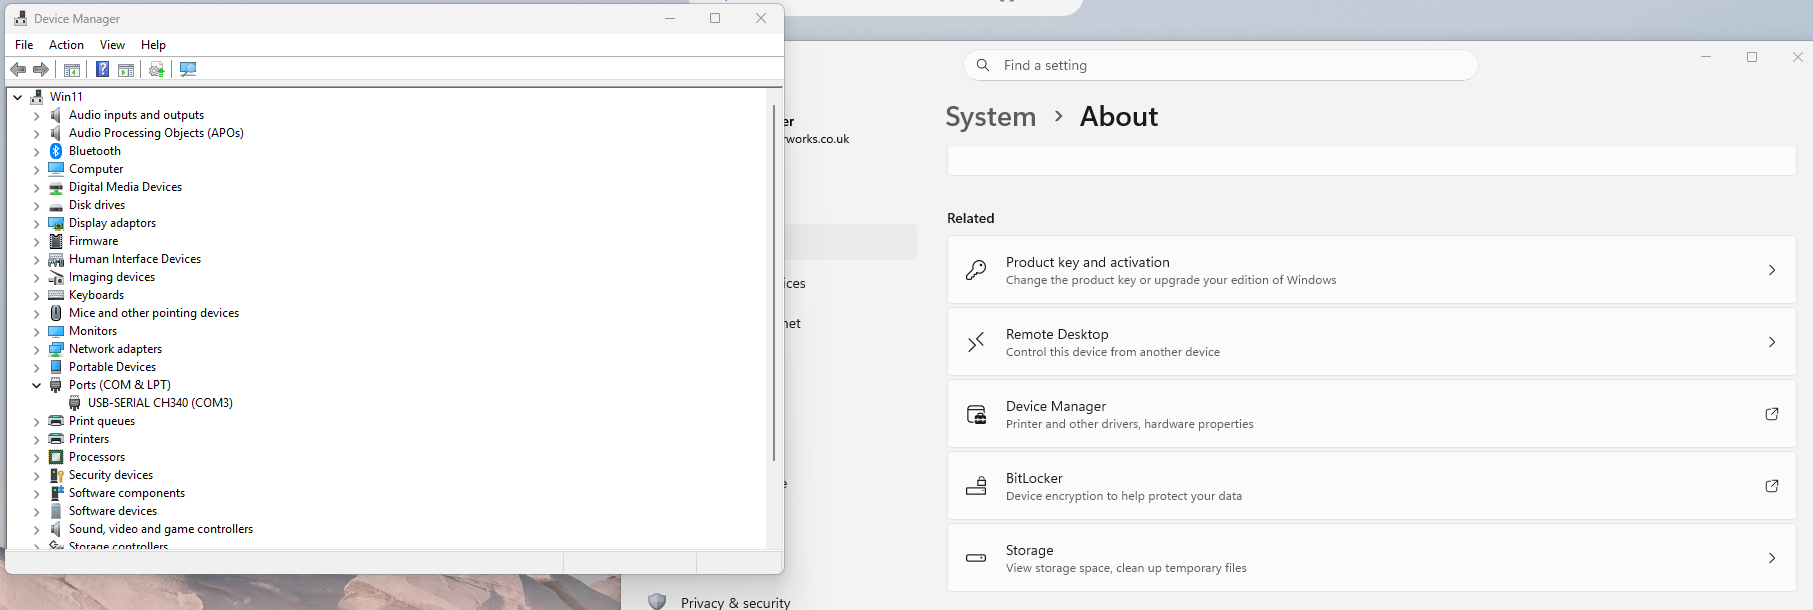Expand Audio Processing Objects (APOs)
Image resolution: width=1813 pixels, height=610 pixels.
pyautogui.click(x=37, y=134)
